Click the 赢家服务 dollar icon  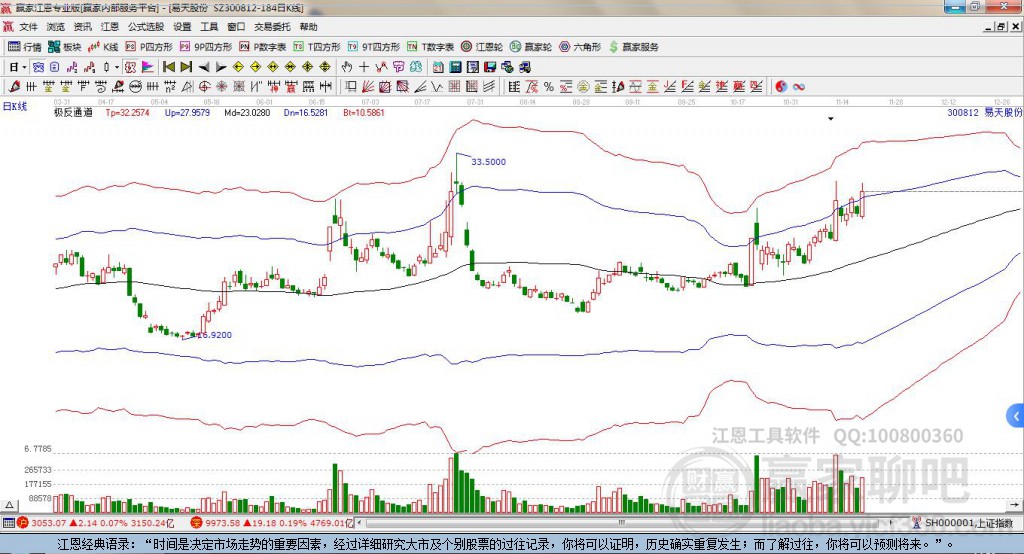coord(634,47)
